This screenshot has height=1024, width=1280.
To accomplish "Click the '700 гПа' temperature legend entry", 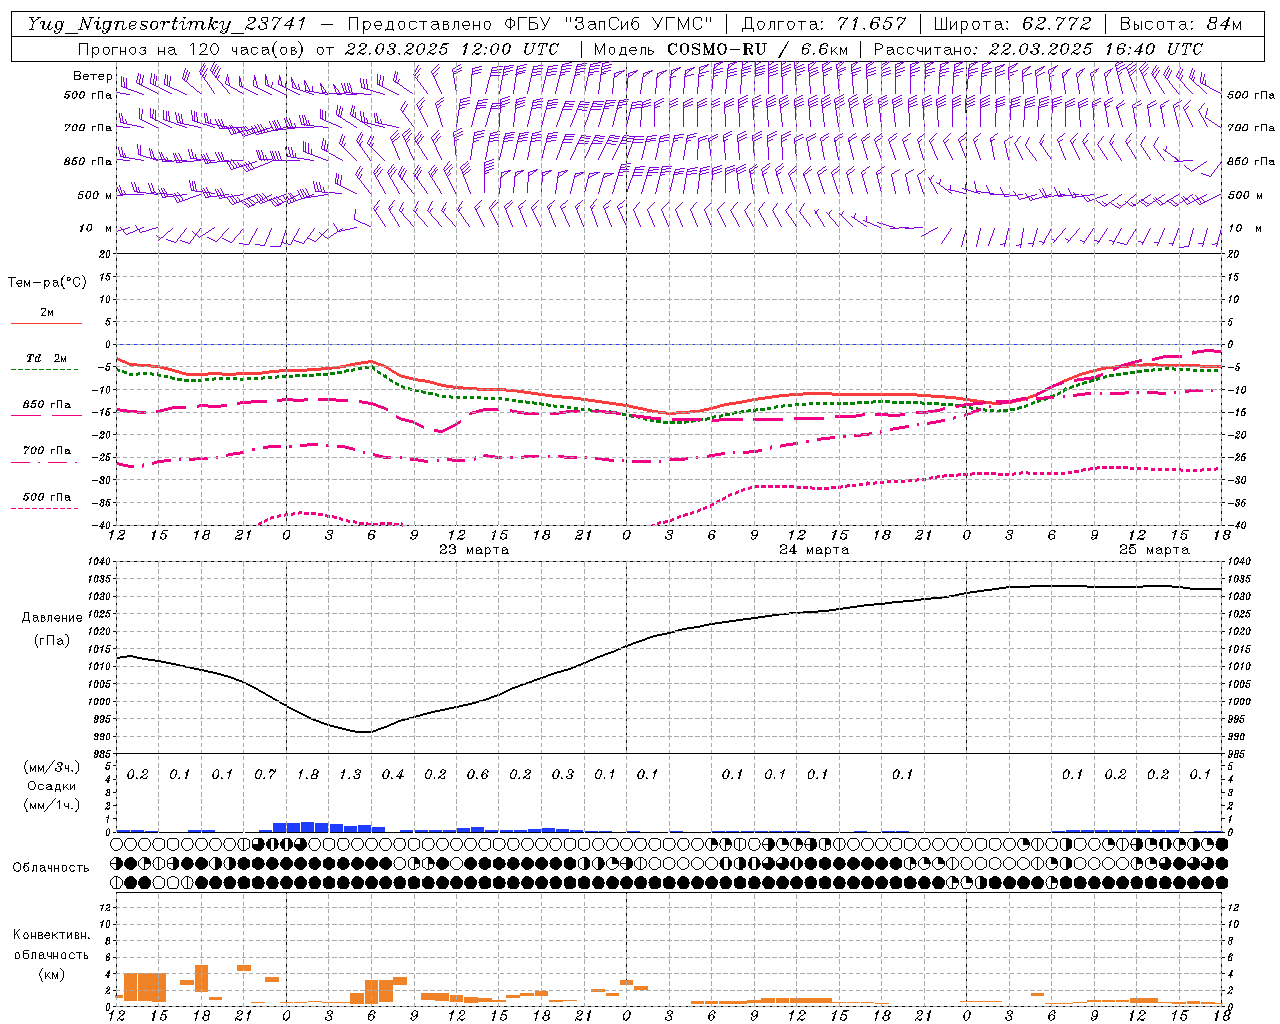I will pos(46,451).
